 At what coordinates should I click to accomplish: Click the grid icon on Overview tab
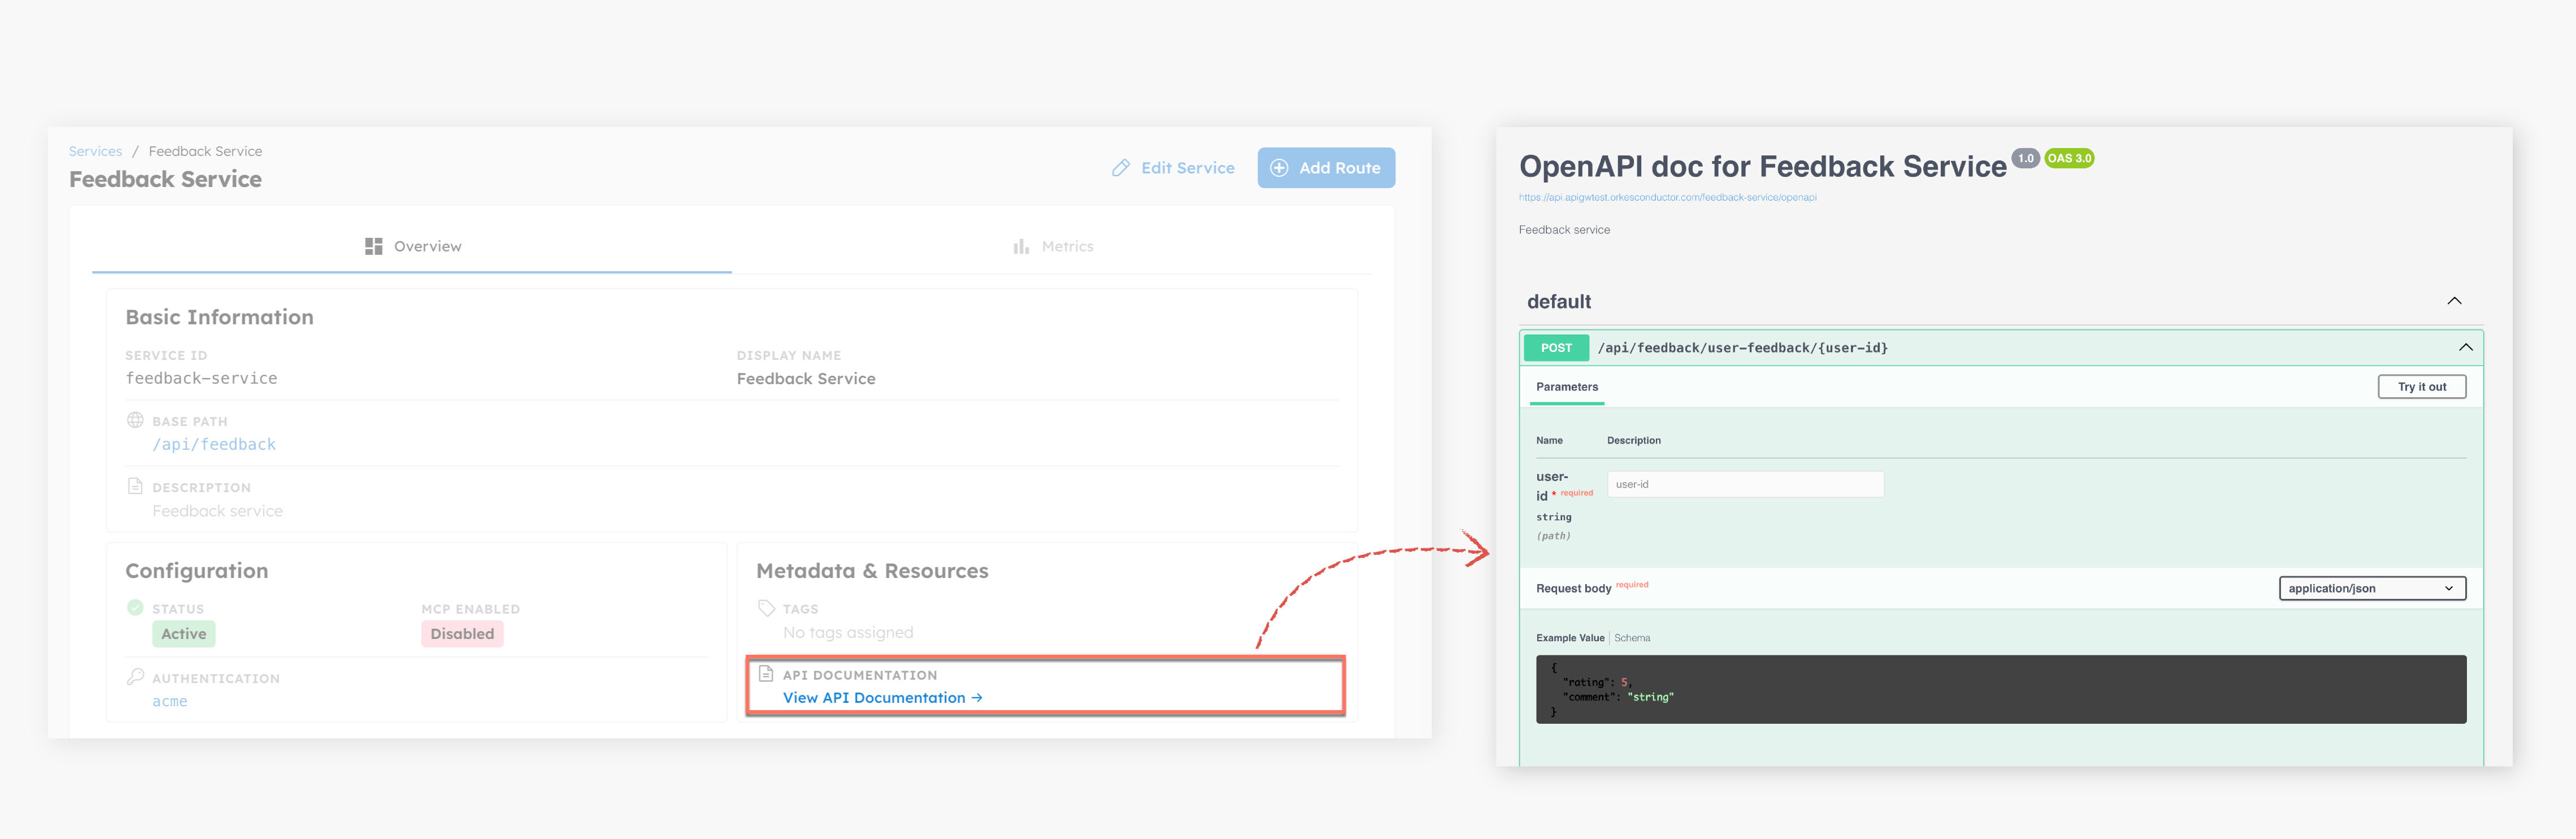point(374,245)
